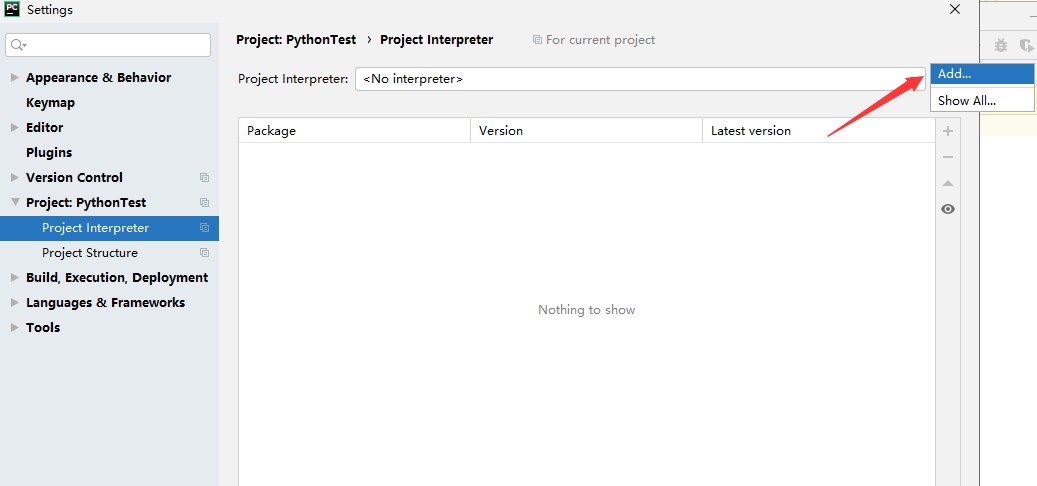The image size is (1037, 486).
Task: Expand the Editor settings node
Action: point(14,128)
